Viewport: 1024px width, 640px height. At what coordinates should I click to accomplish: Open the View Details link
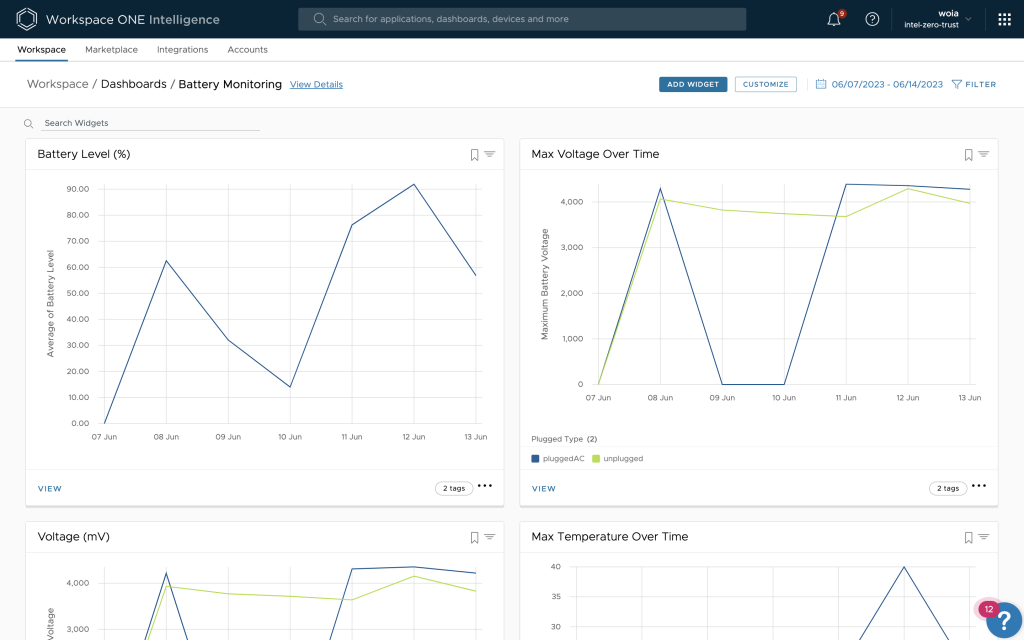point(316,85)
